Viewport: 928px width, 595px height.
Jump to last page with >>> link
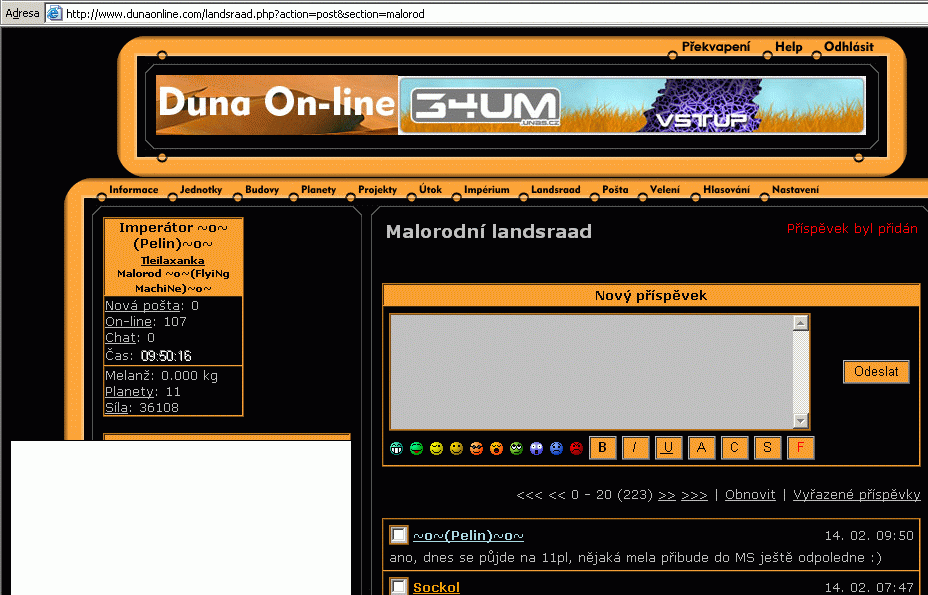click(694, 495)
